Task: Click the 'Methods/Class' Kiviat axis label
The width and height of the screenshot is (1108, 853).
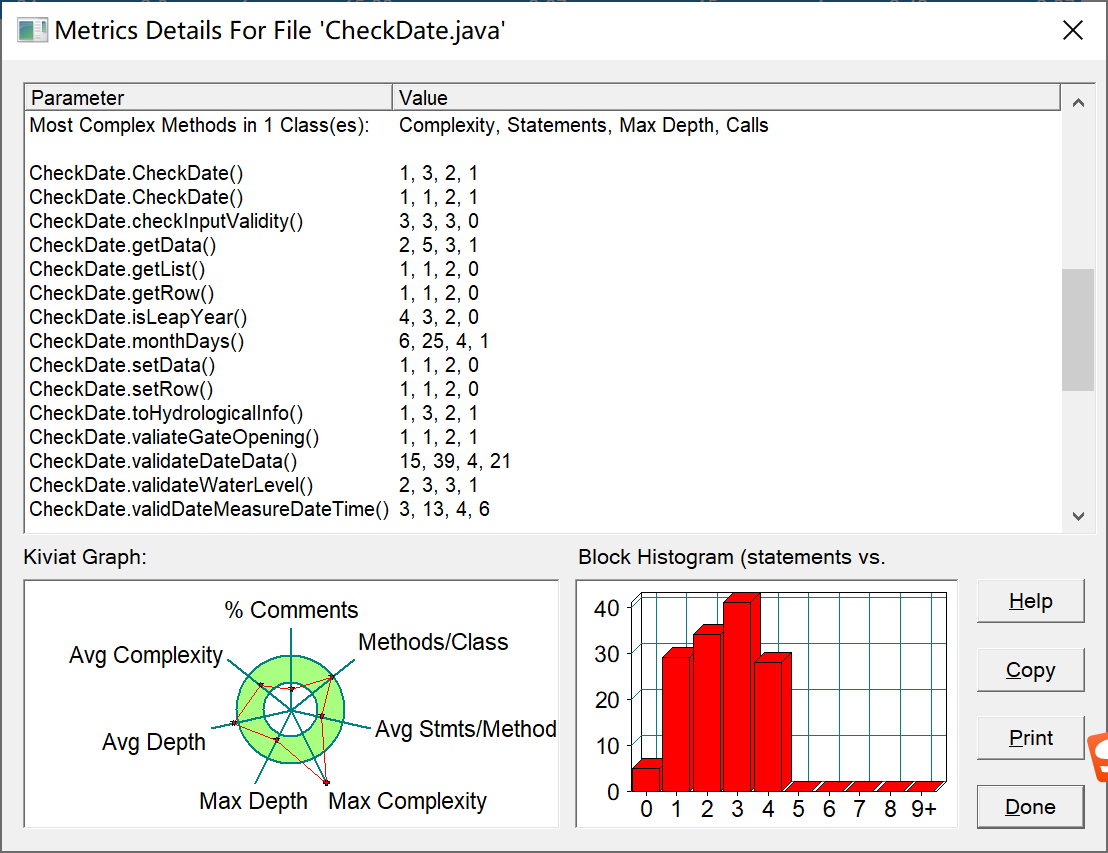Action: click(433, 642)
